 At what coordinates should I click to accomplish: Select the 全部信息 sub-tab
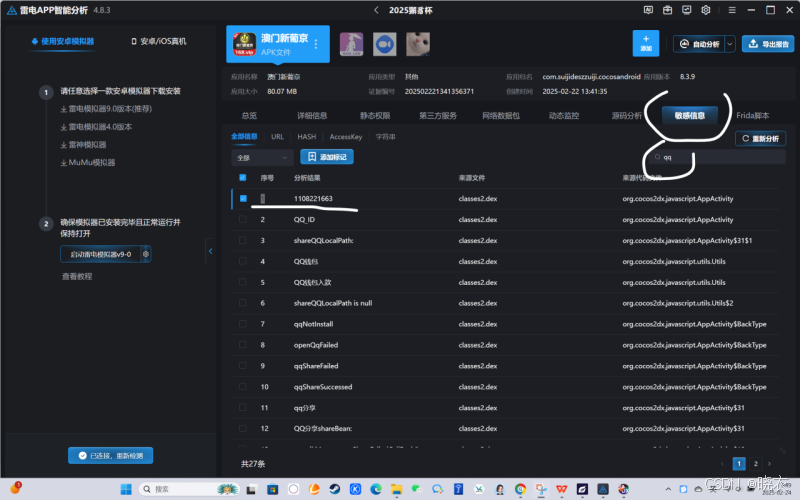(244, 136)
